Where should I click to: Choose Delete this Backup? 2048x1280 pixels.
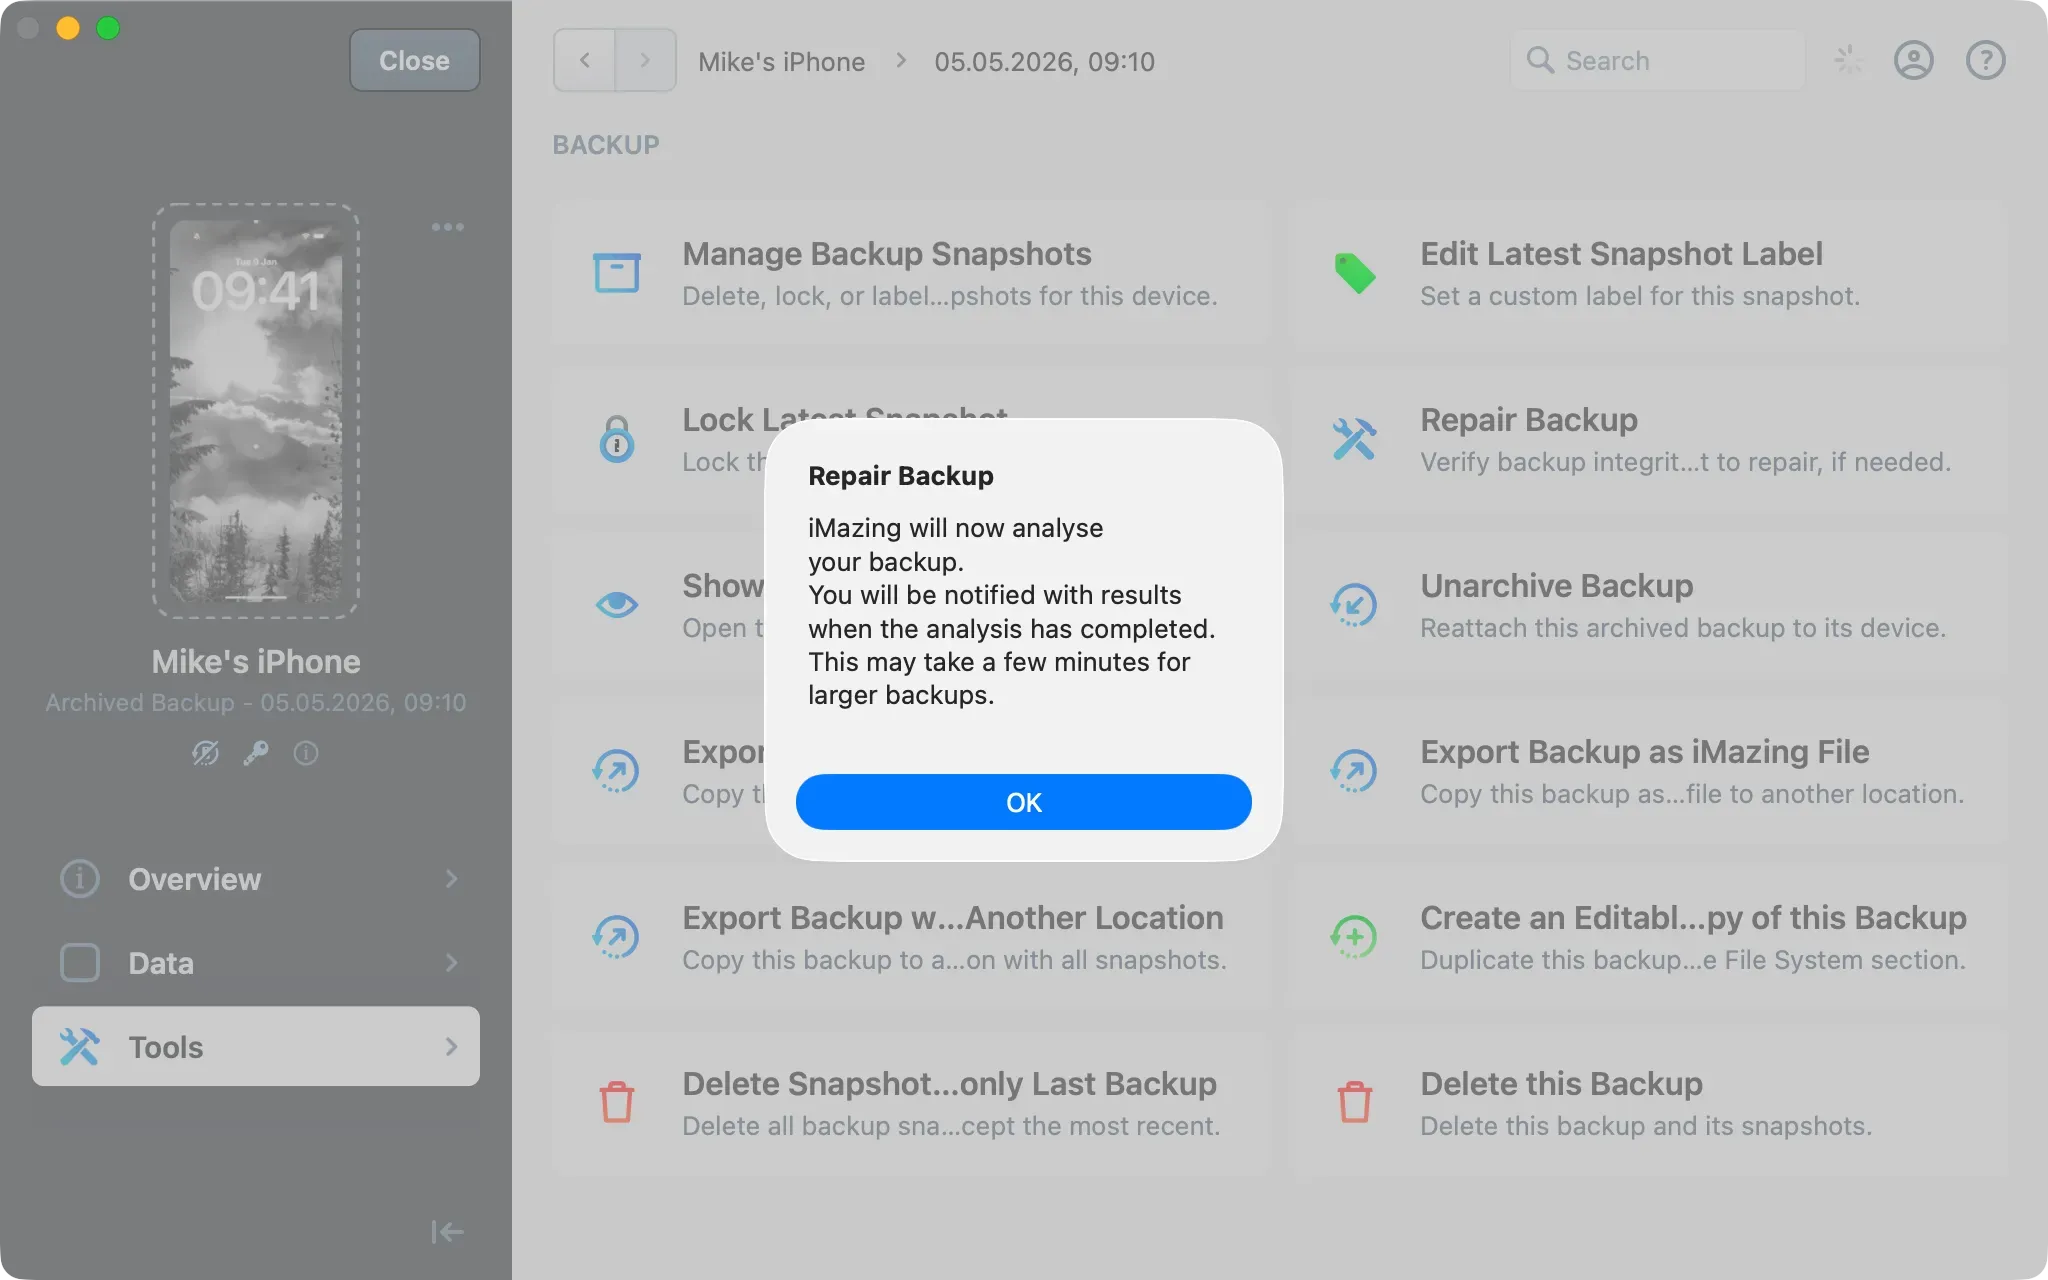pos(1650,1103)
